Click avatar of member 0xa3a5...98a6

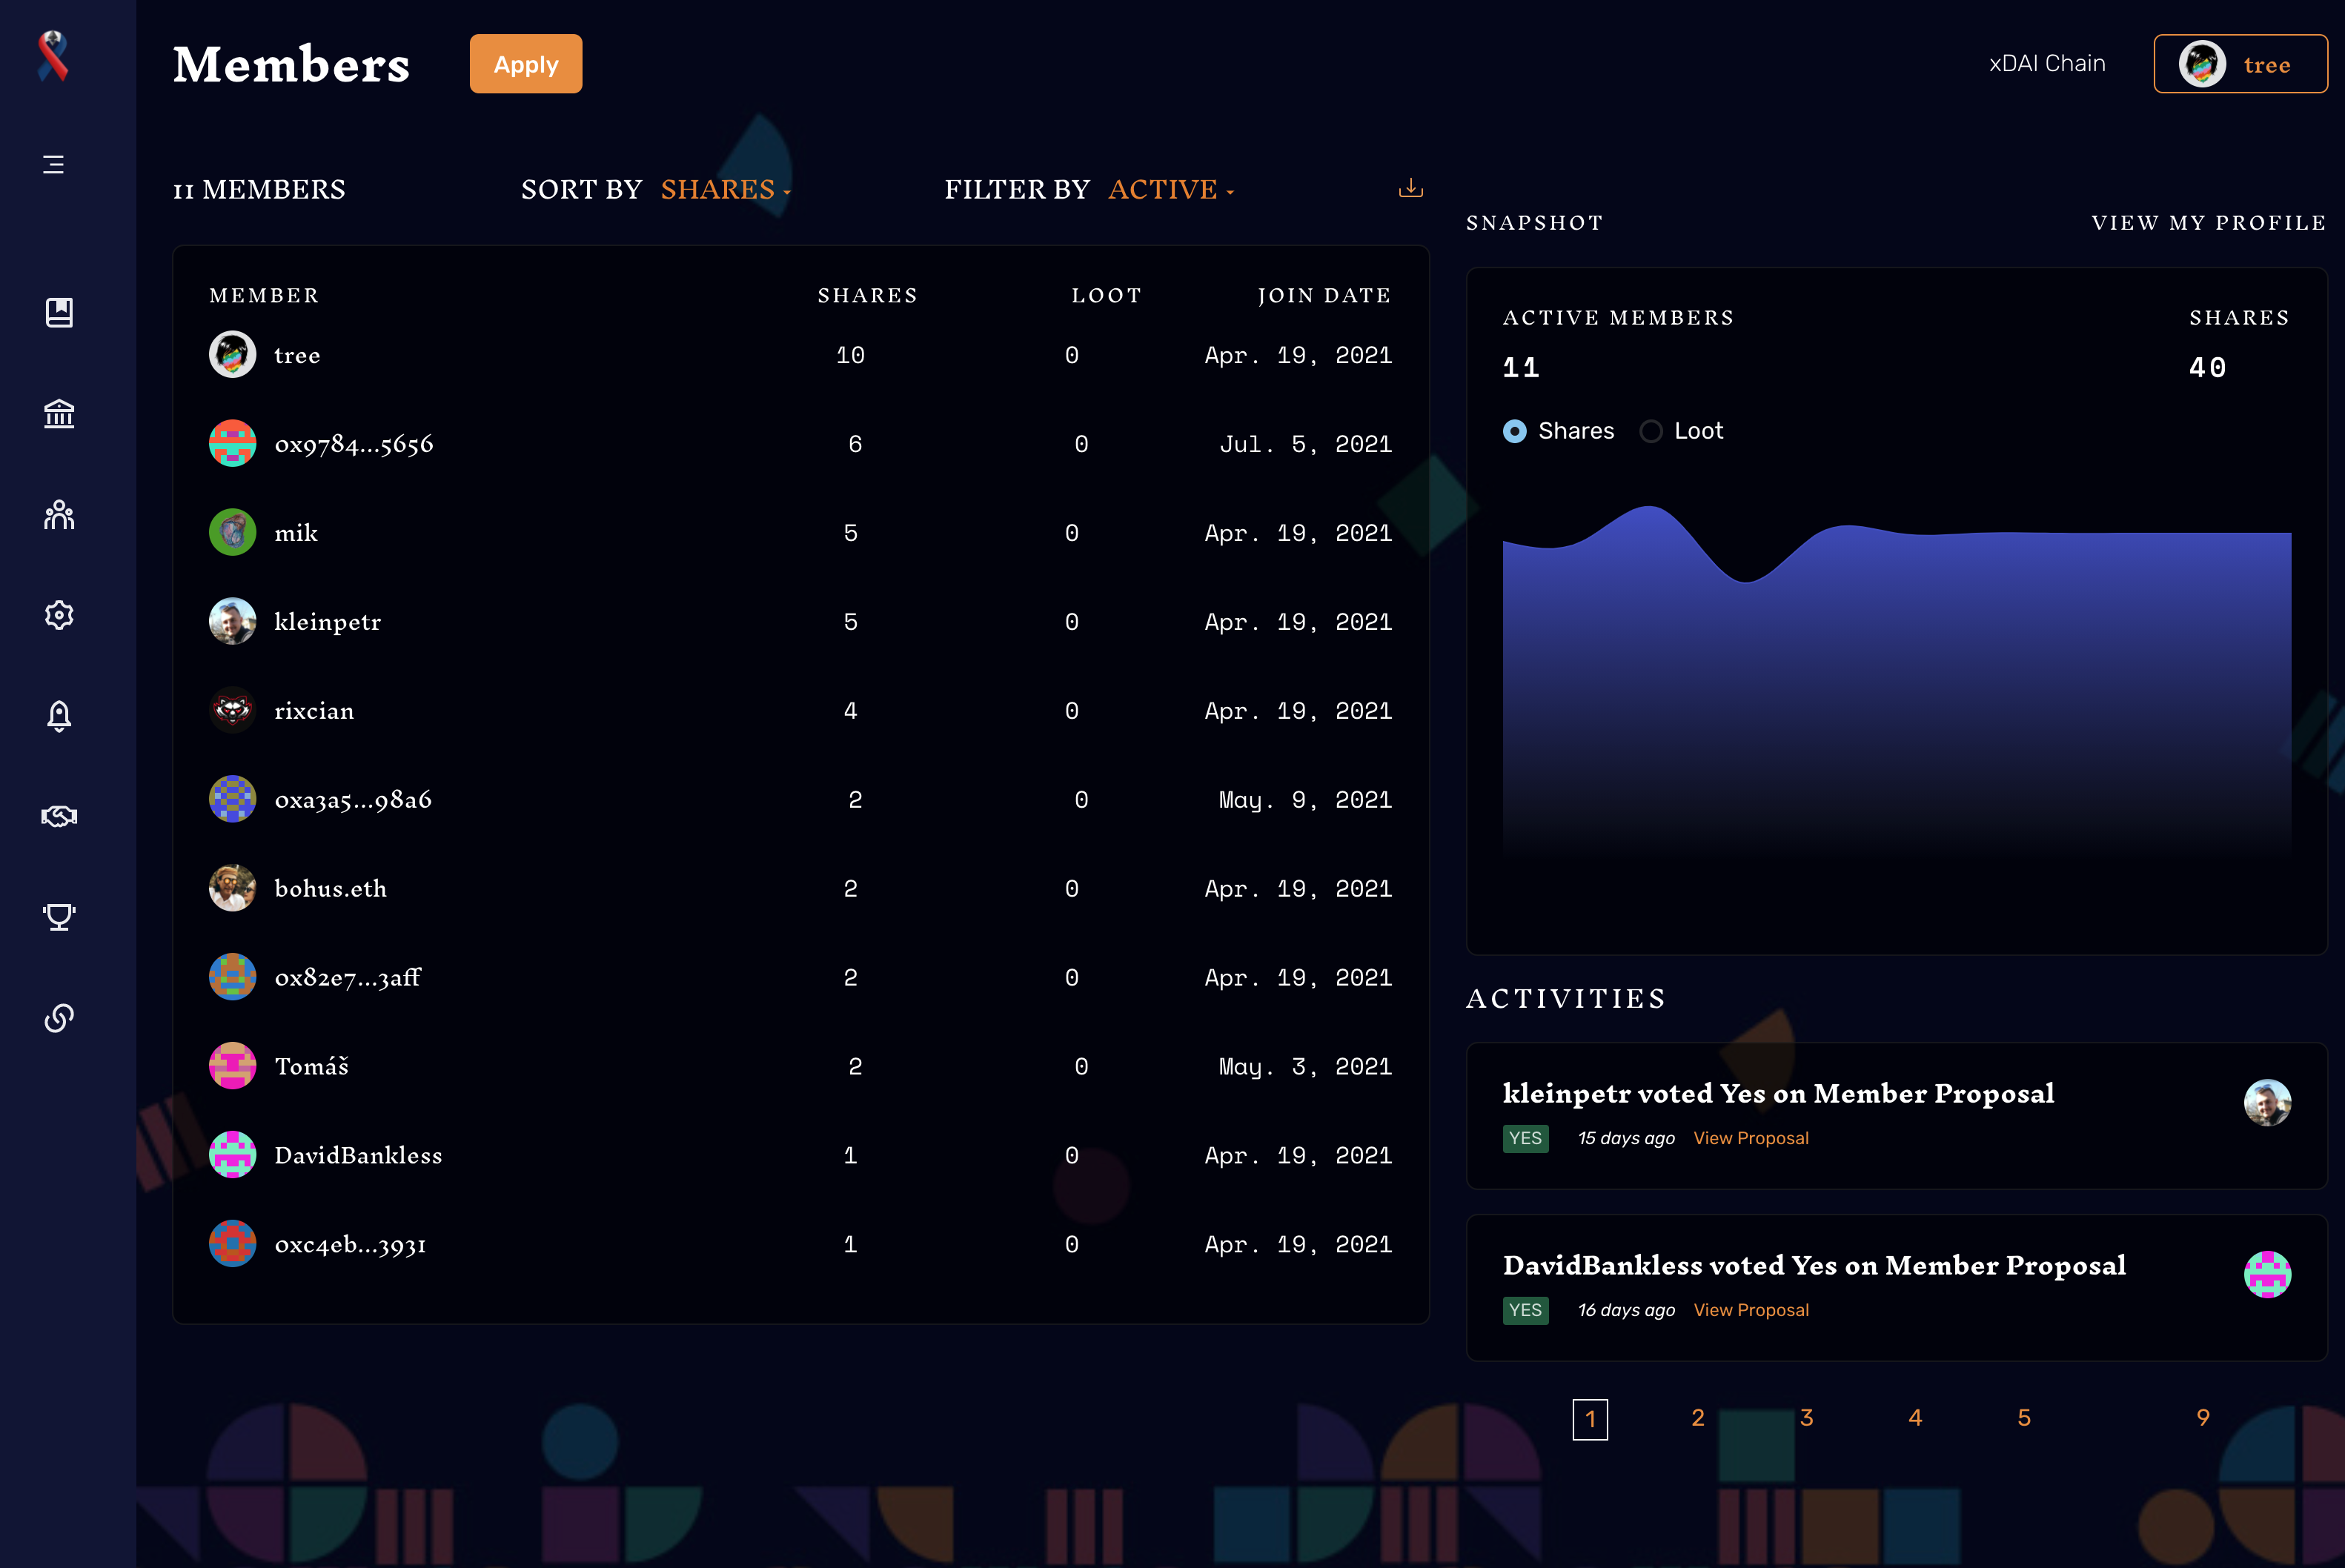(232, 799)
